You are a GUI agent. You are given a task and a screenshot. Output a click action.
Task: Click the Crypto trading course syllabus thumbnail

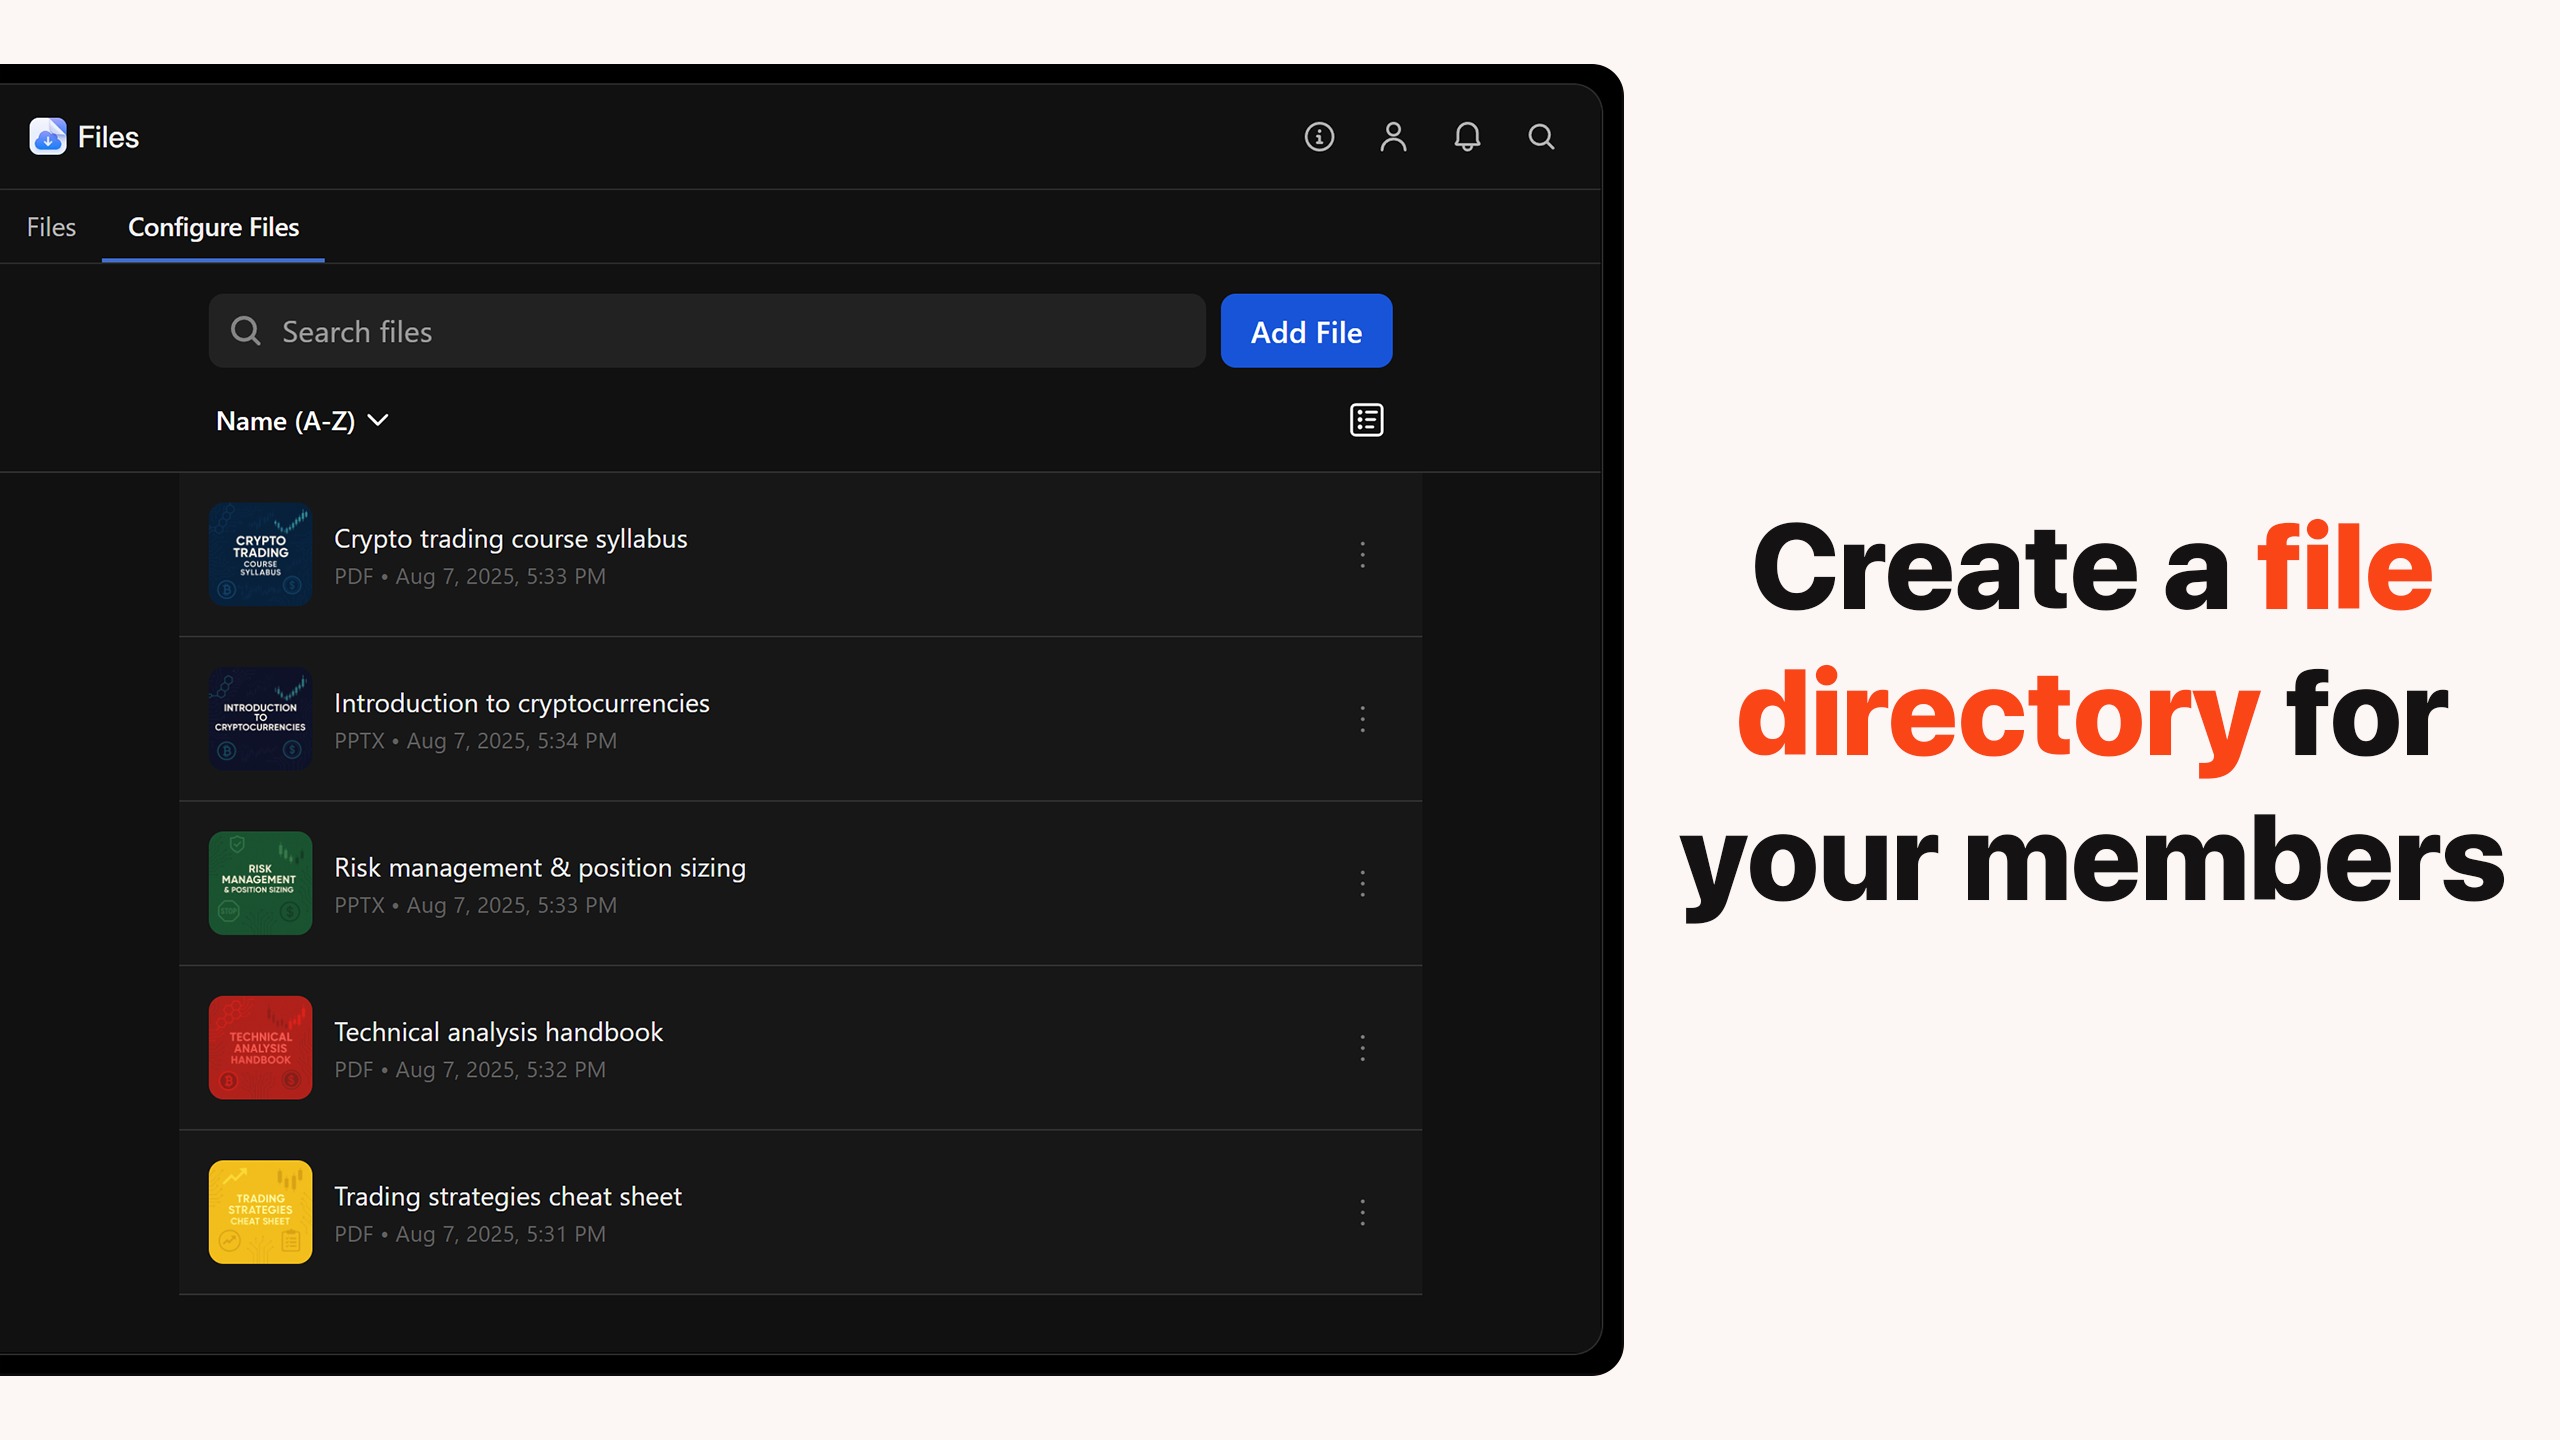pyautogui.click(x=260, y=555)
